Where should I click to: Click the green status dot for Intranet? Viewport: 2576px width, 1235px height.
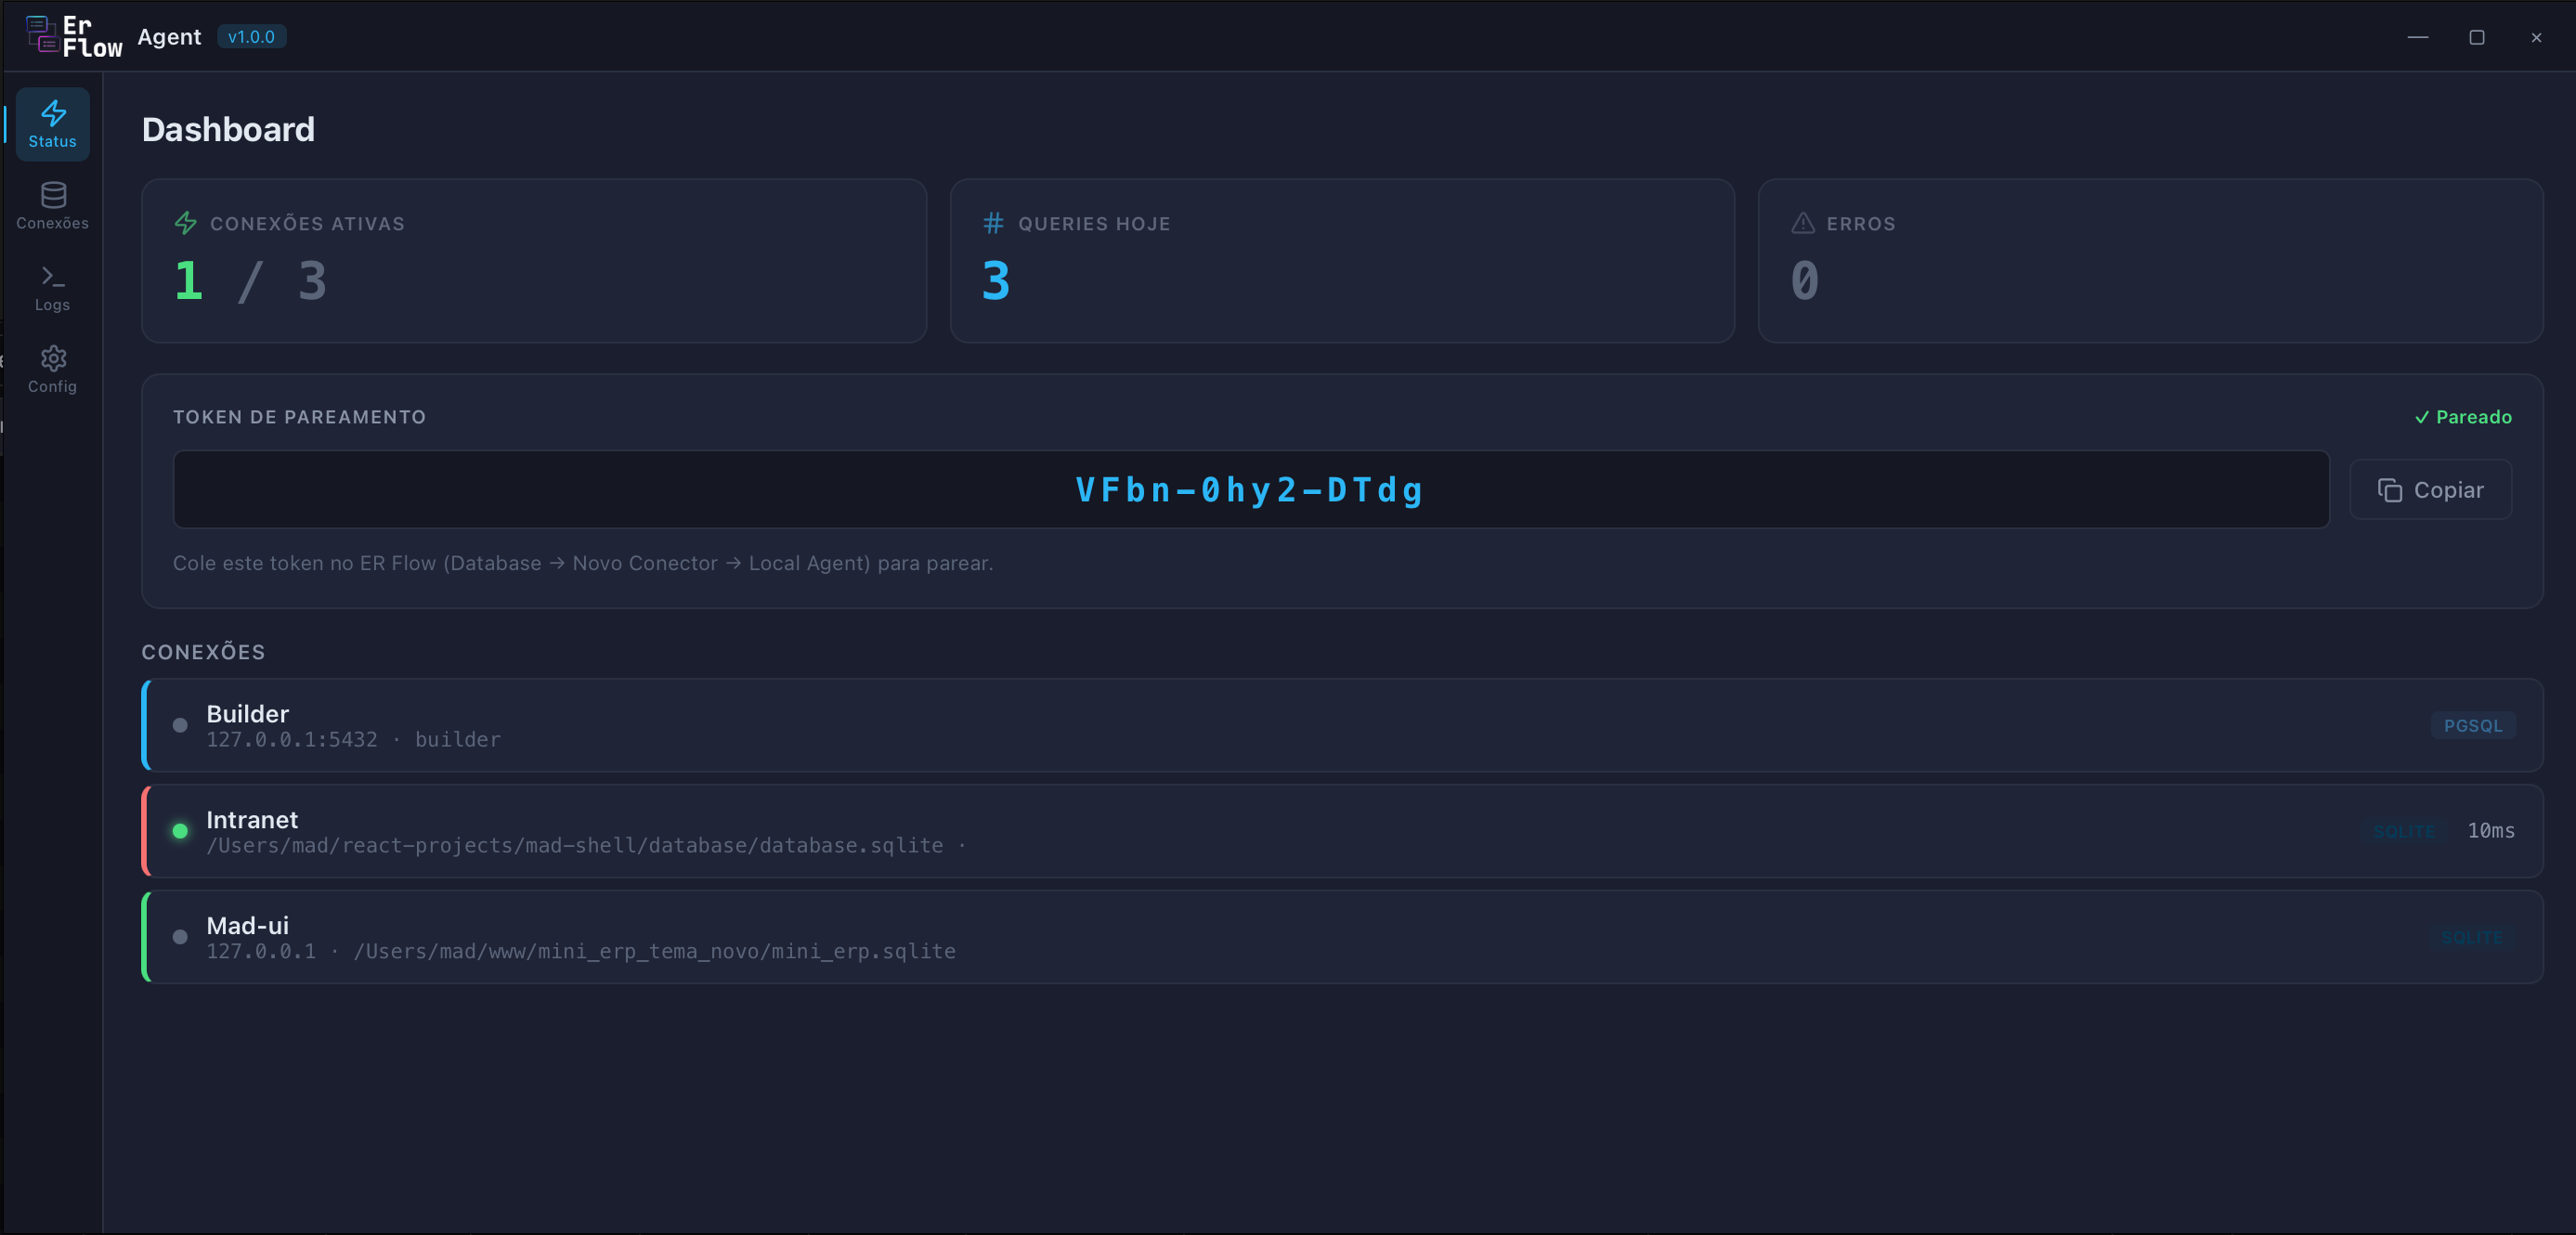(180, 831)
